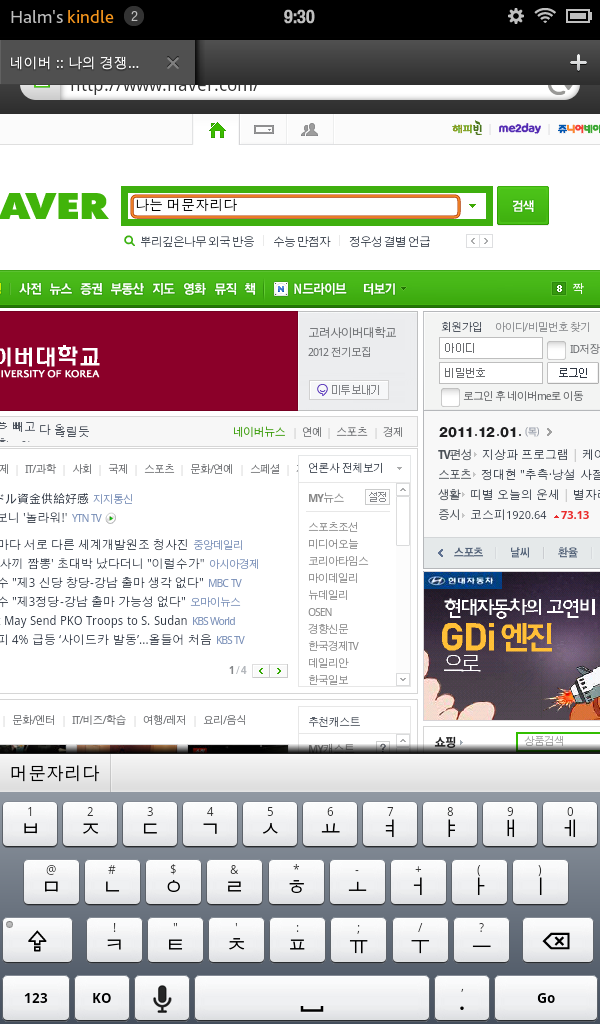Viewport: 600px width, 1024px height.
Task: Open Kindle settings gear icon
Action: point(516,16)
